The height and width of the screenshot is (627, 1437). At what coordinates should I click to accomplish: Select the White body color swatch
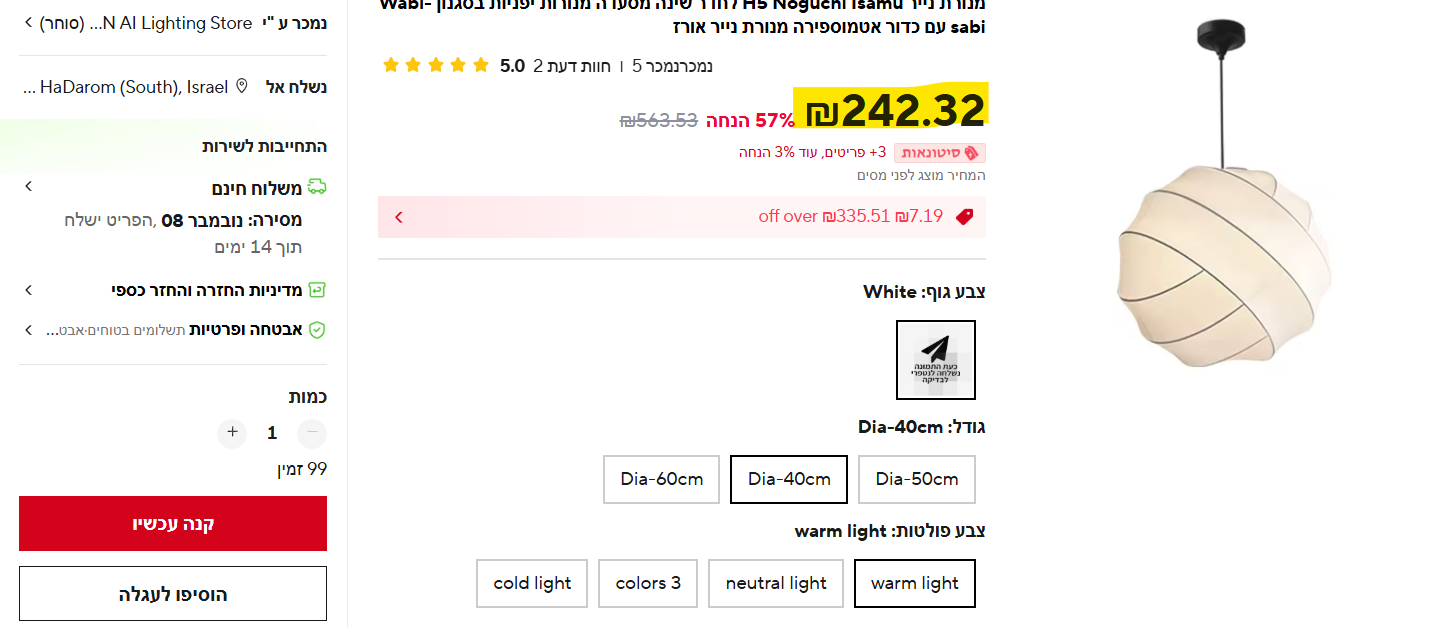[x=935, y=360]
